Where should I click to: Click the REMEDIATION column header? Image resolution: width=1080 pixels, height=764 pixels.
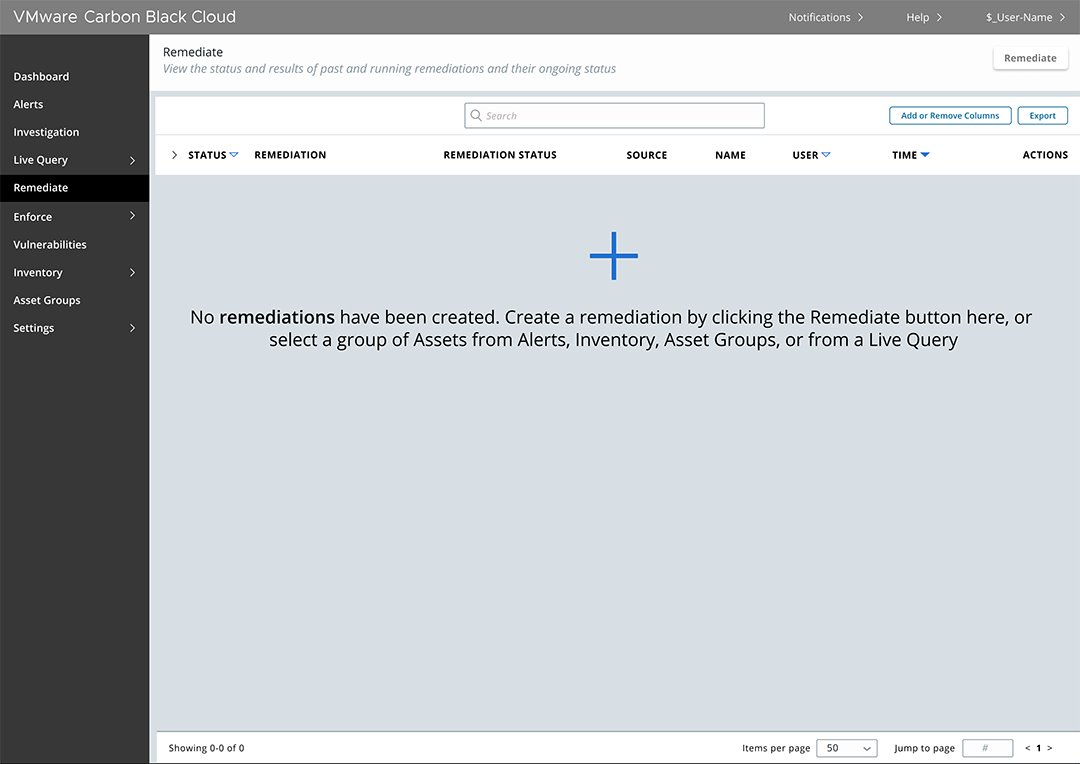coord(290,155)
